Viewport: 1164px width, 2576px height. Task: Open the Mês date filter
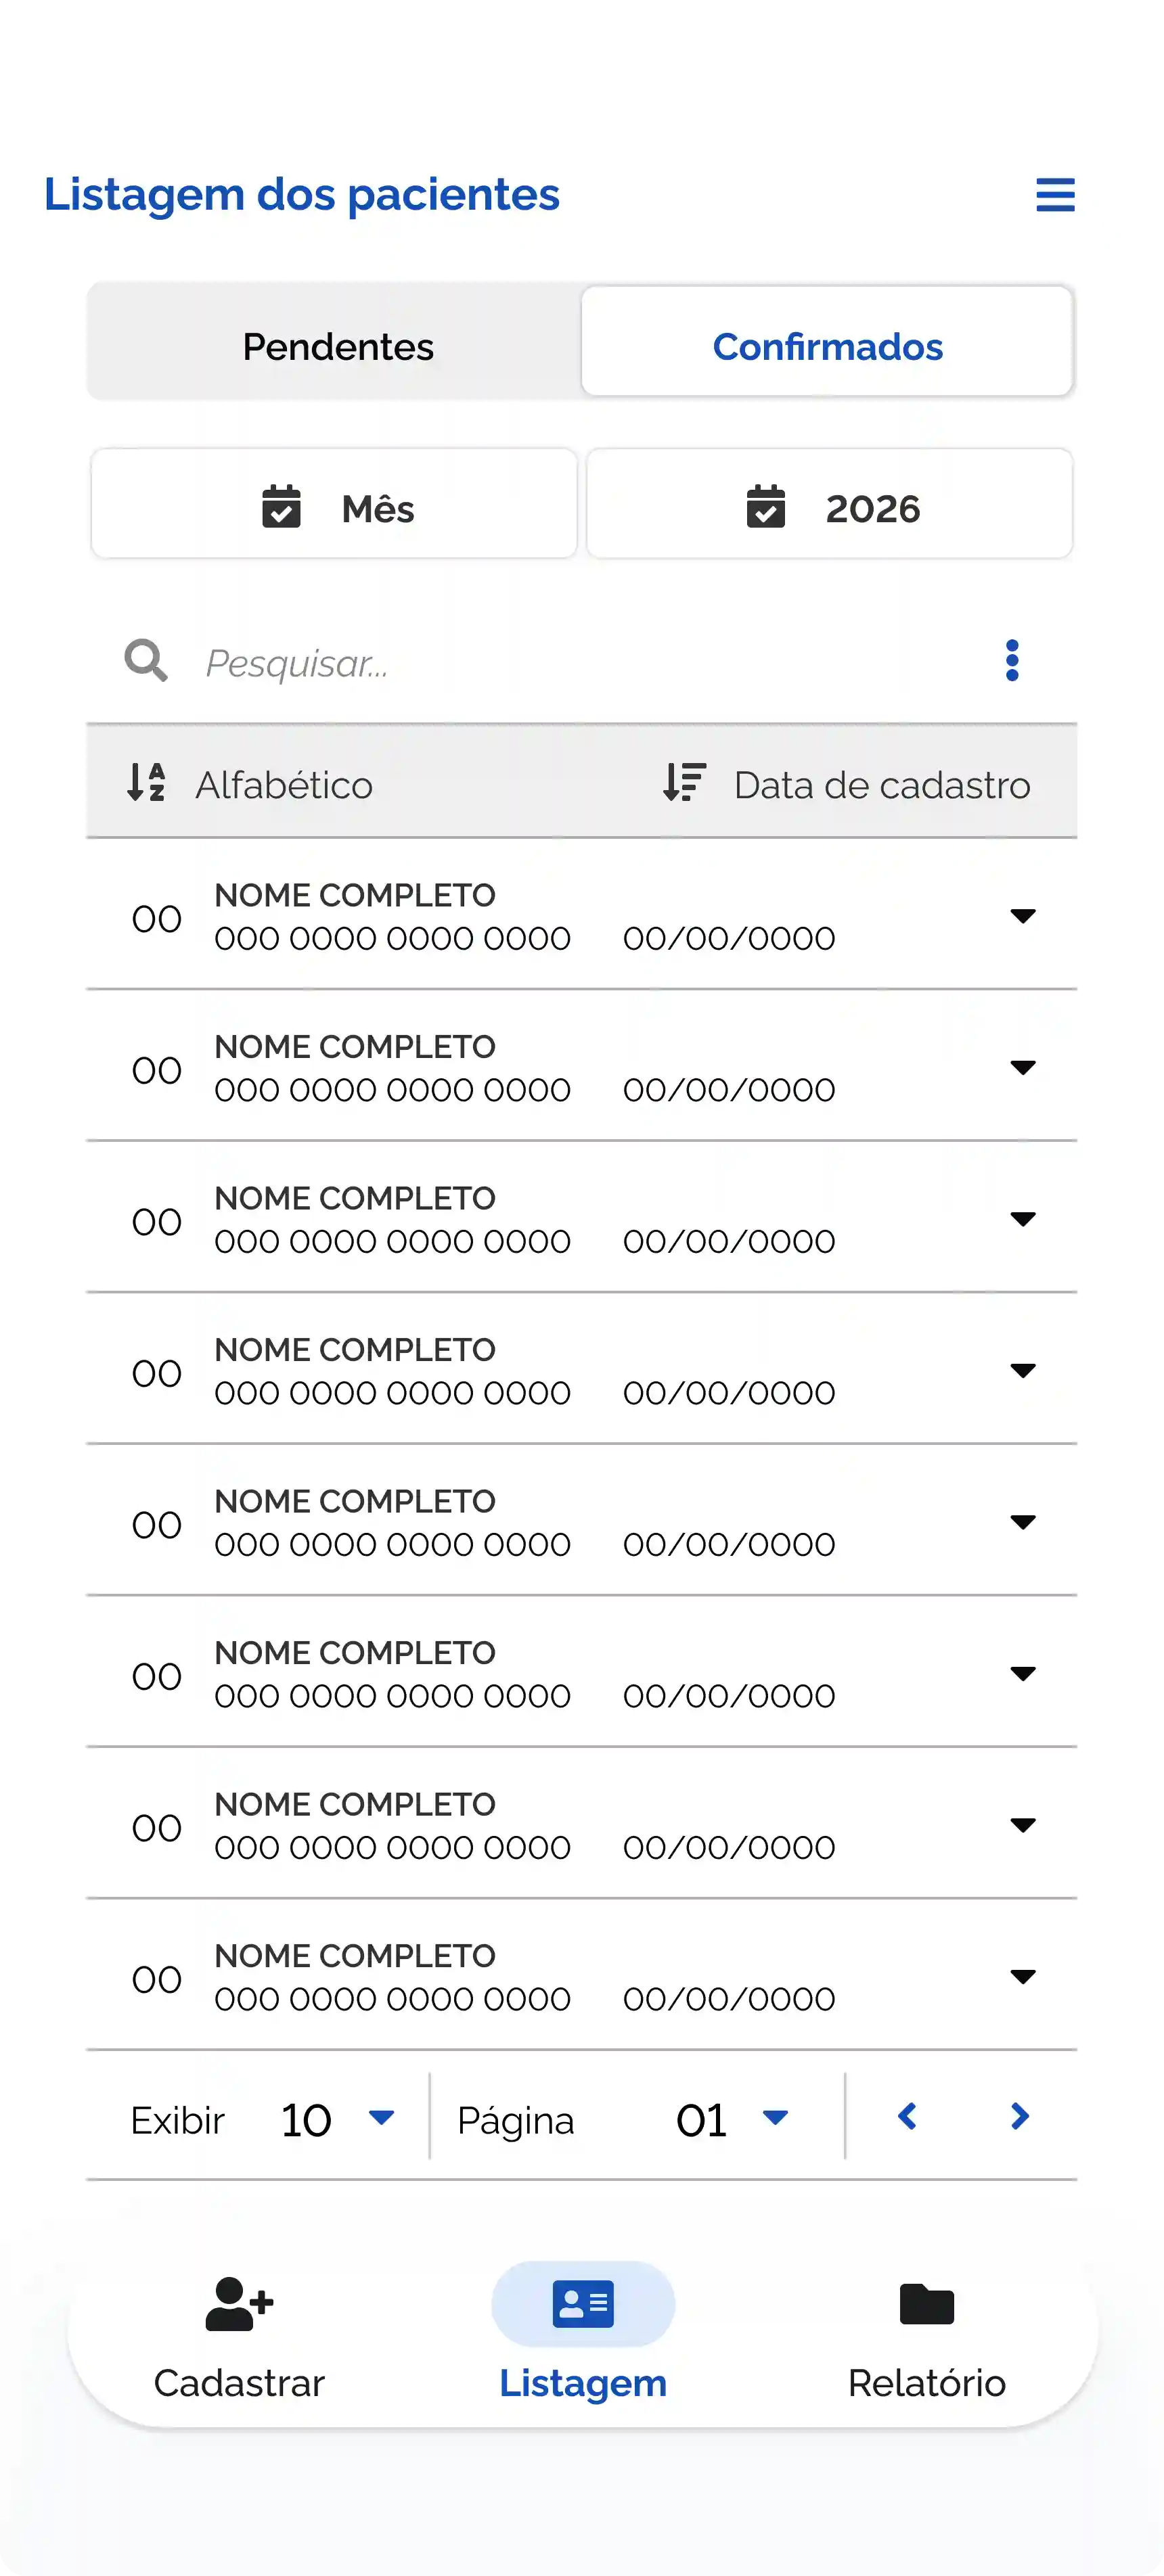(x=335, y=507)
